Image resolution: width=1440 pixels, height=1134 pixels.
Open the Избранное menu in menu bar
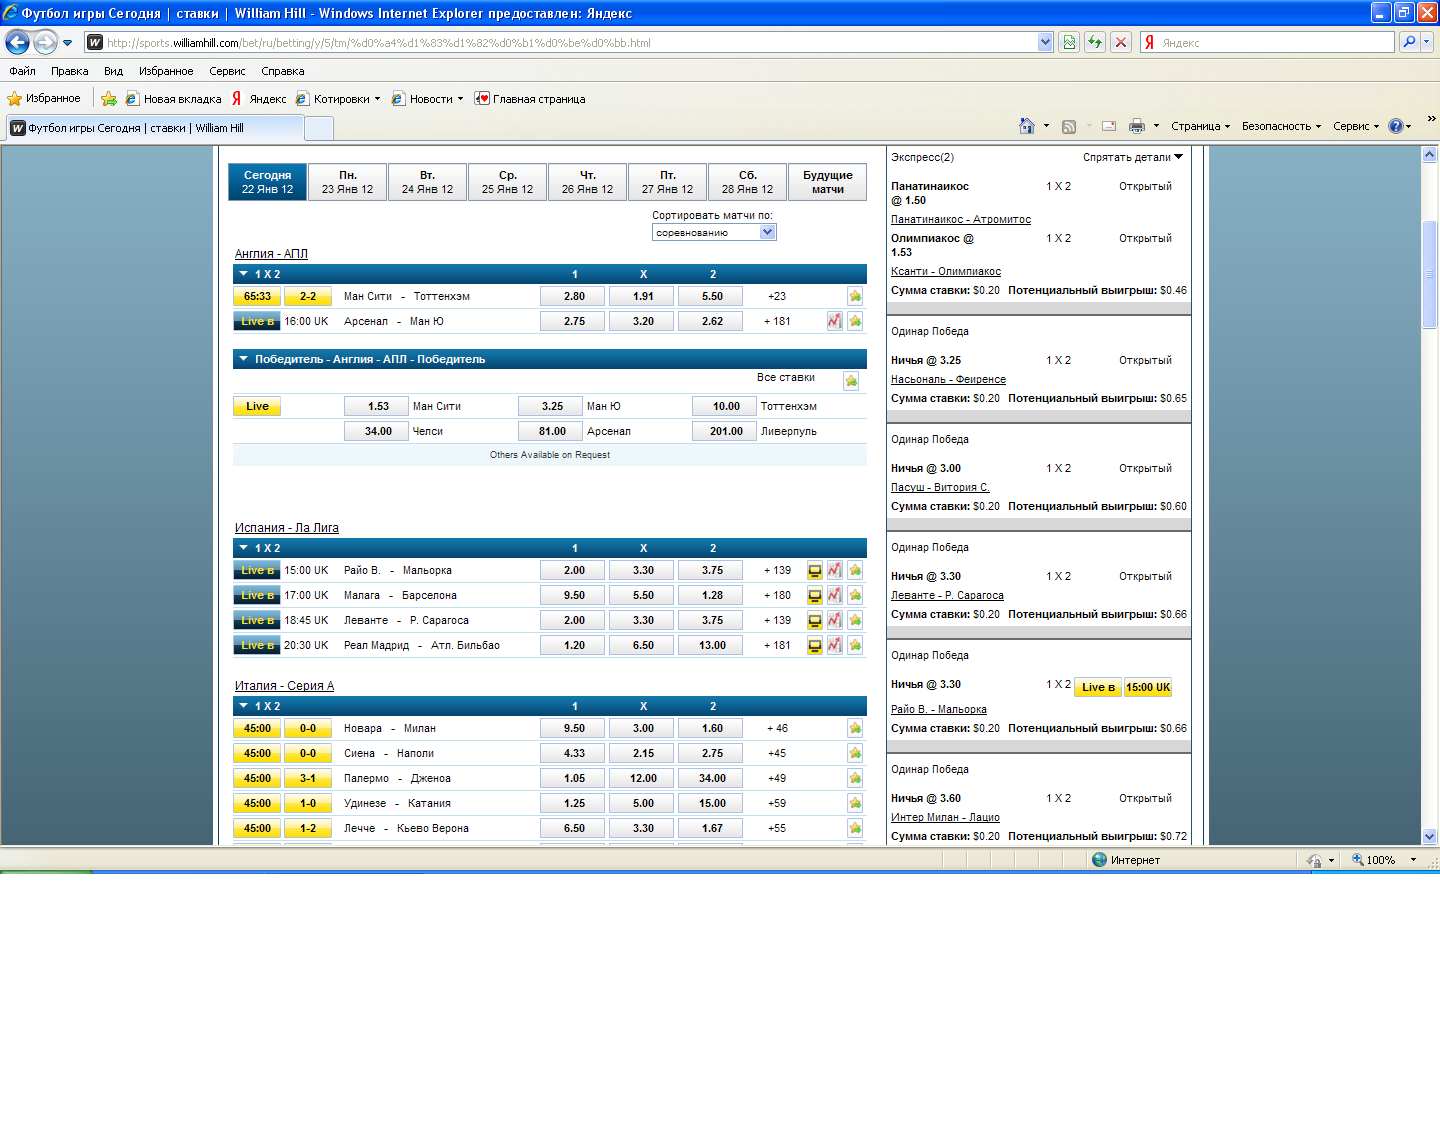tap(166, 71)
